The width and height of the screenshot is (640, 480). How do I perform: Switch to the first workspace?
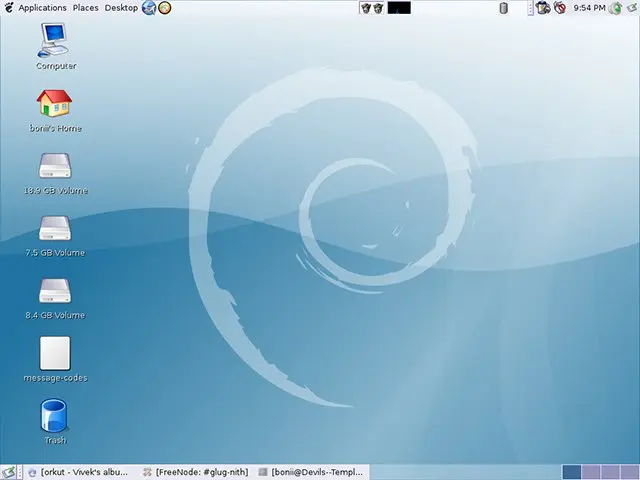tap(571, 472)
